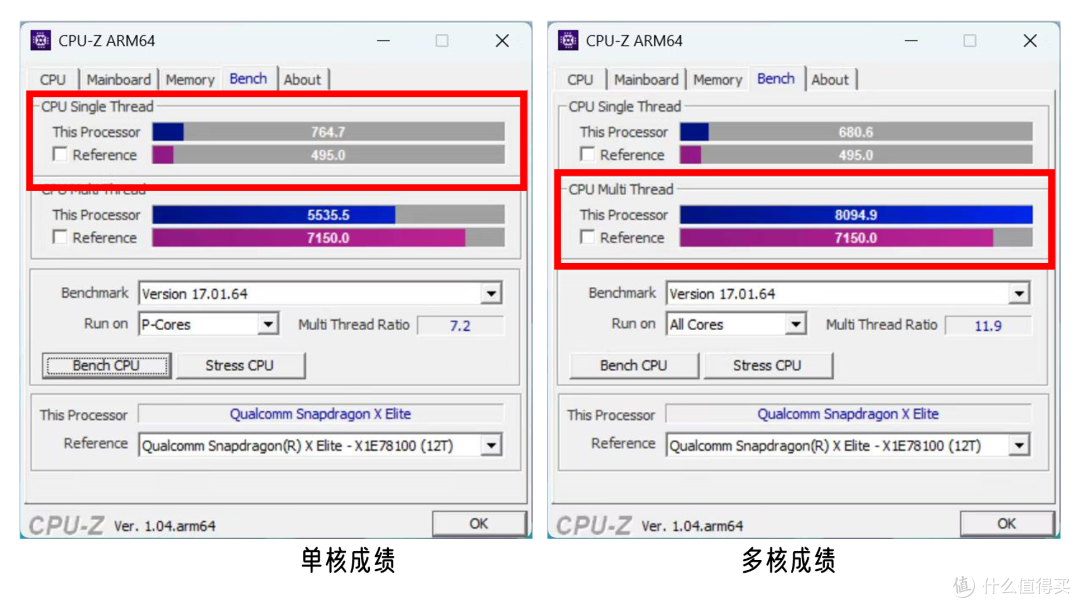Maximize the right CPU-Z window
Image resolution: width=1080 pixels, height=608 pixels.
970,41
